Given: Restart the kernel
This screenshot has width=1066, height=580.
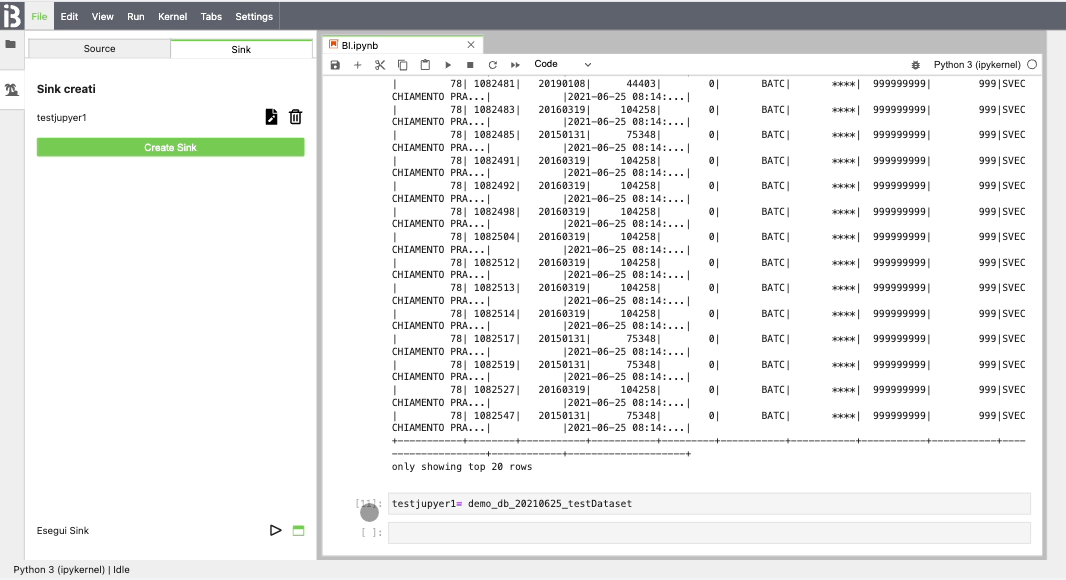Looking at the screenshot, I should (x=492, y=64).
